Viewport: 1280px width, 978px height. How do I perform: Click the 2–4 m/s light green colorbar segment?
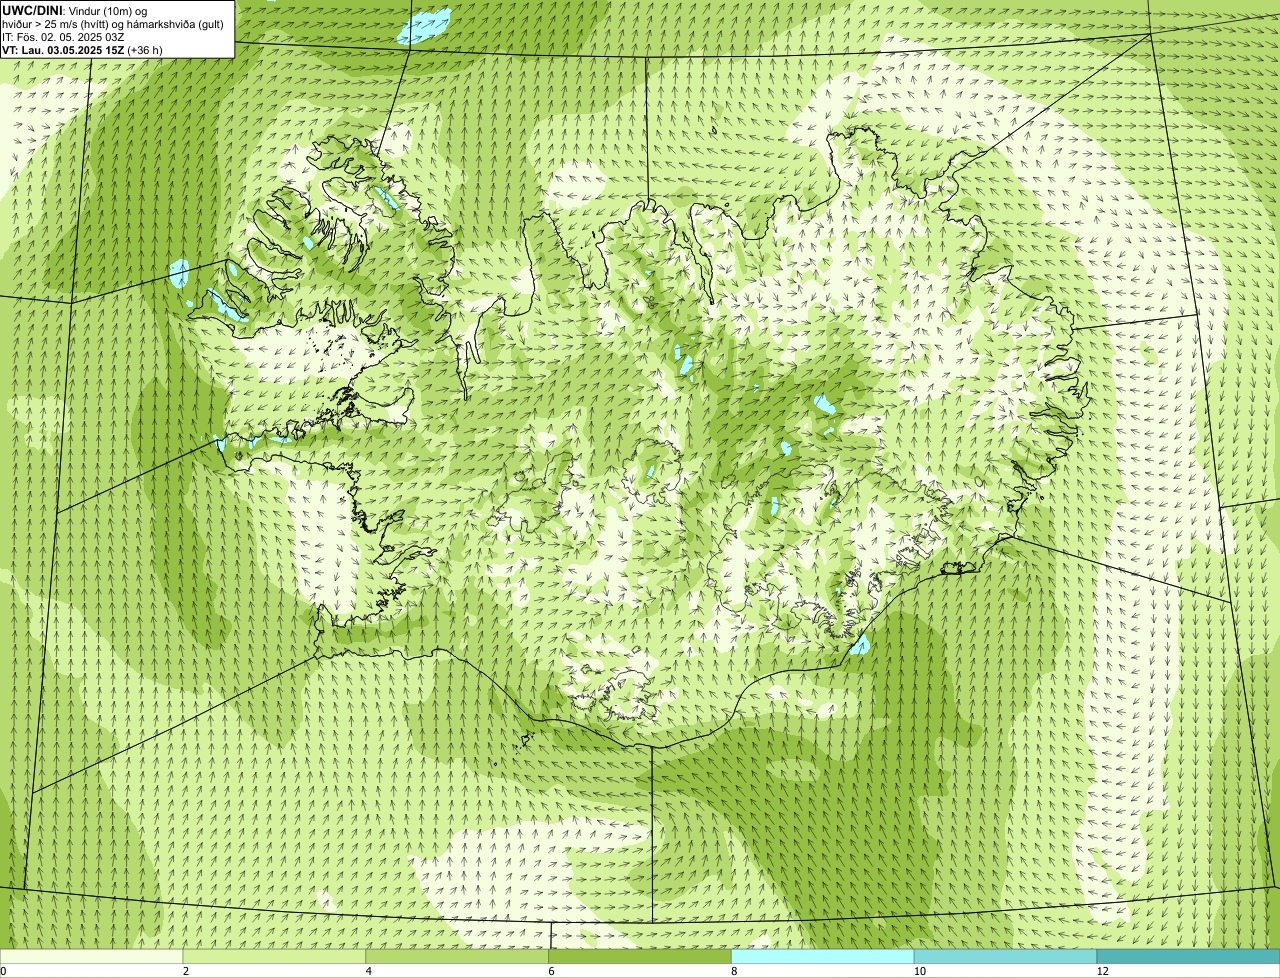[275, 956]
